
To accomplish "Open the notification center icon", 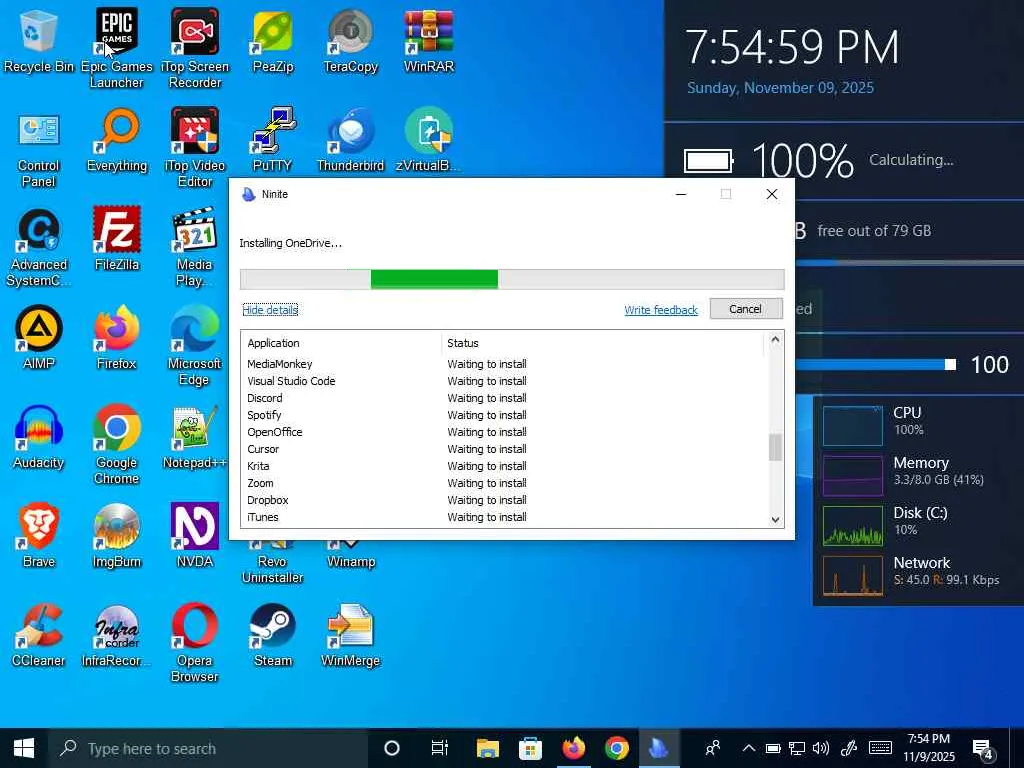I will [983, 748].
